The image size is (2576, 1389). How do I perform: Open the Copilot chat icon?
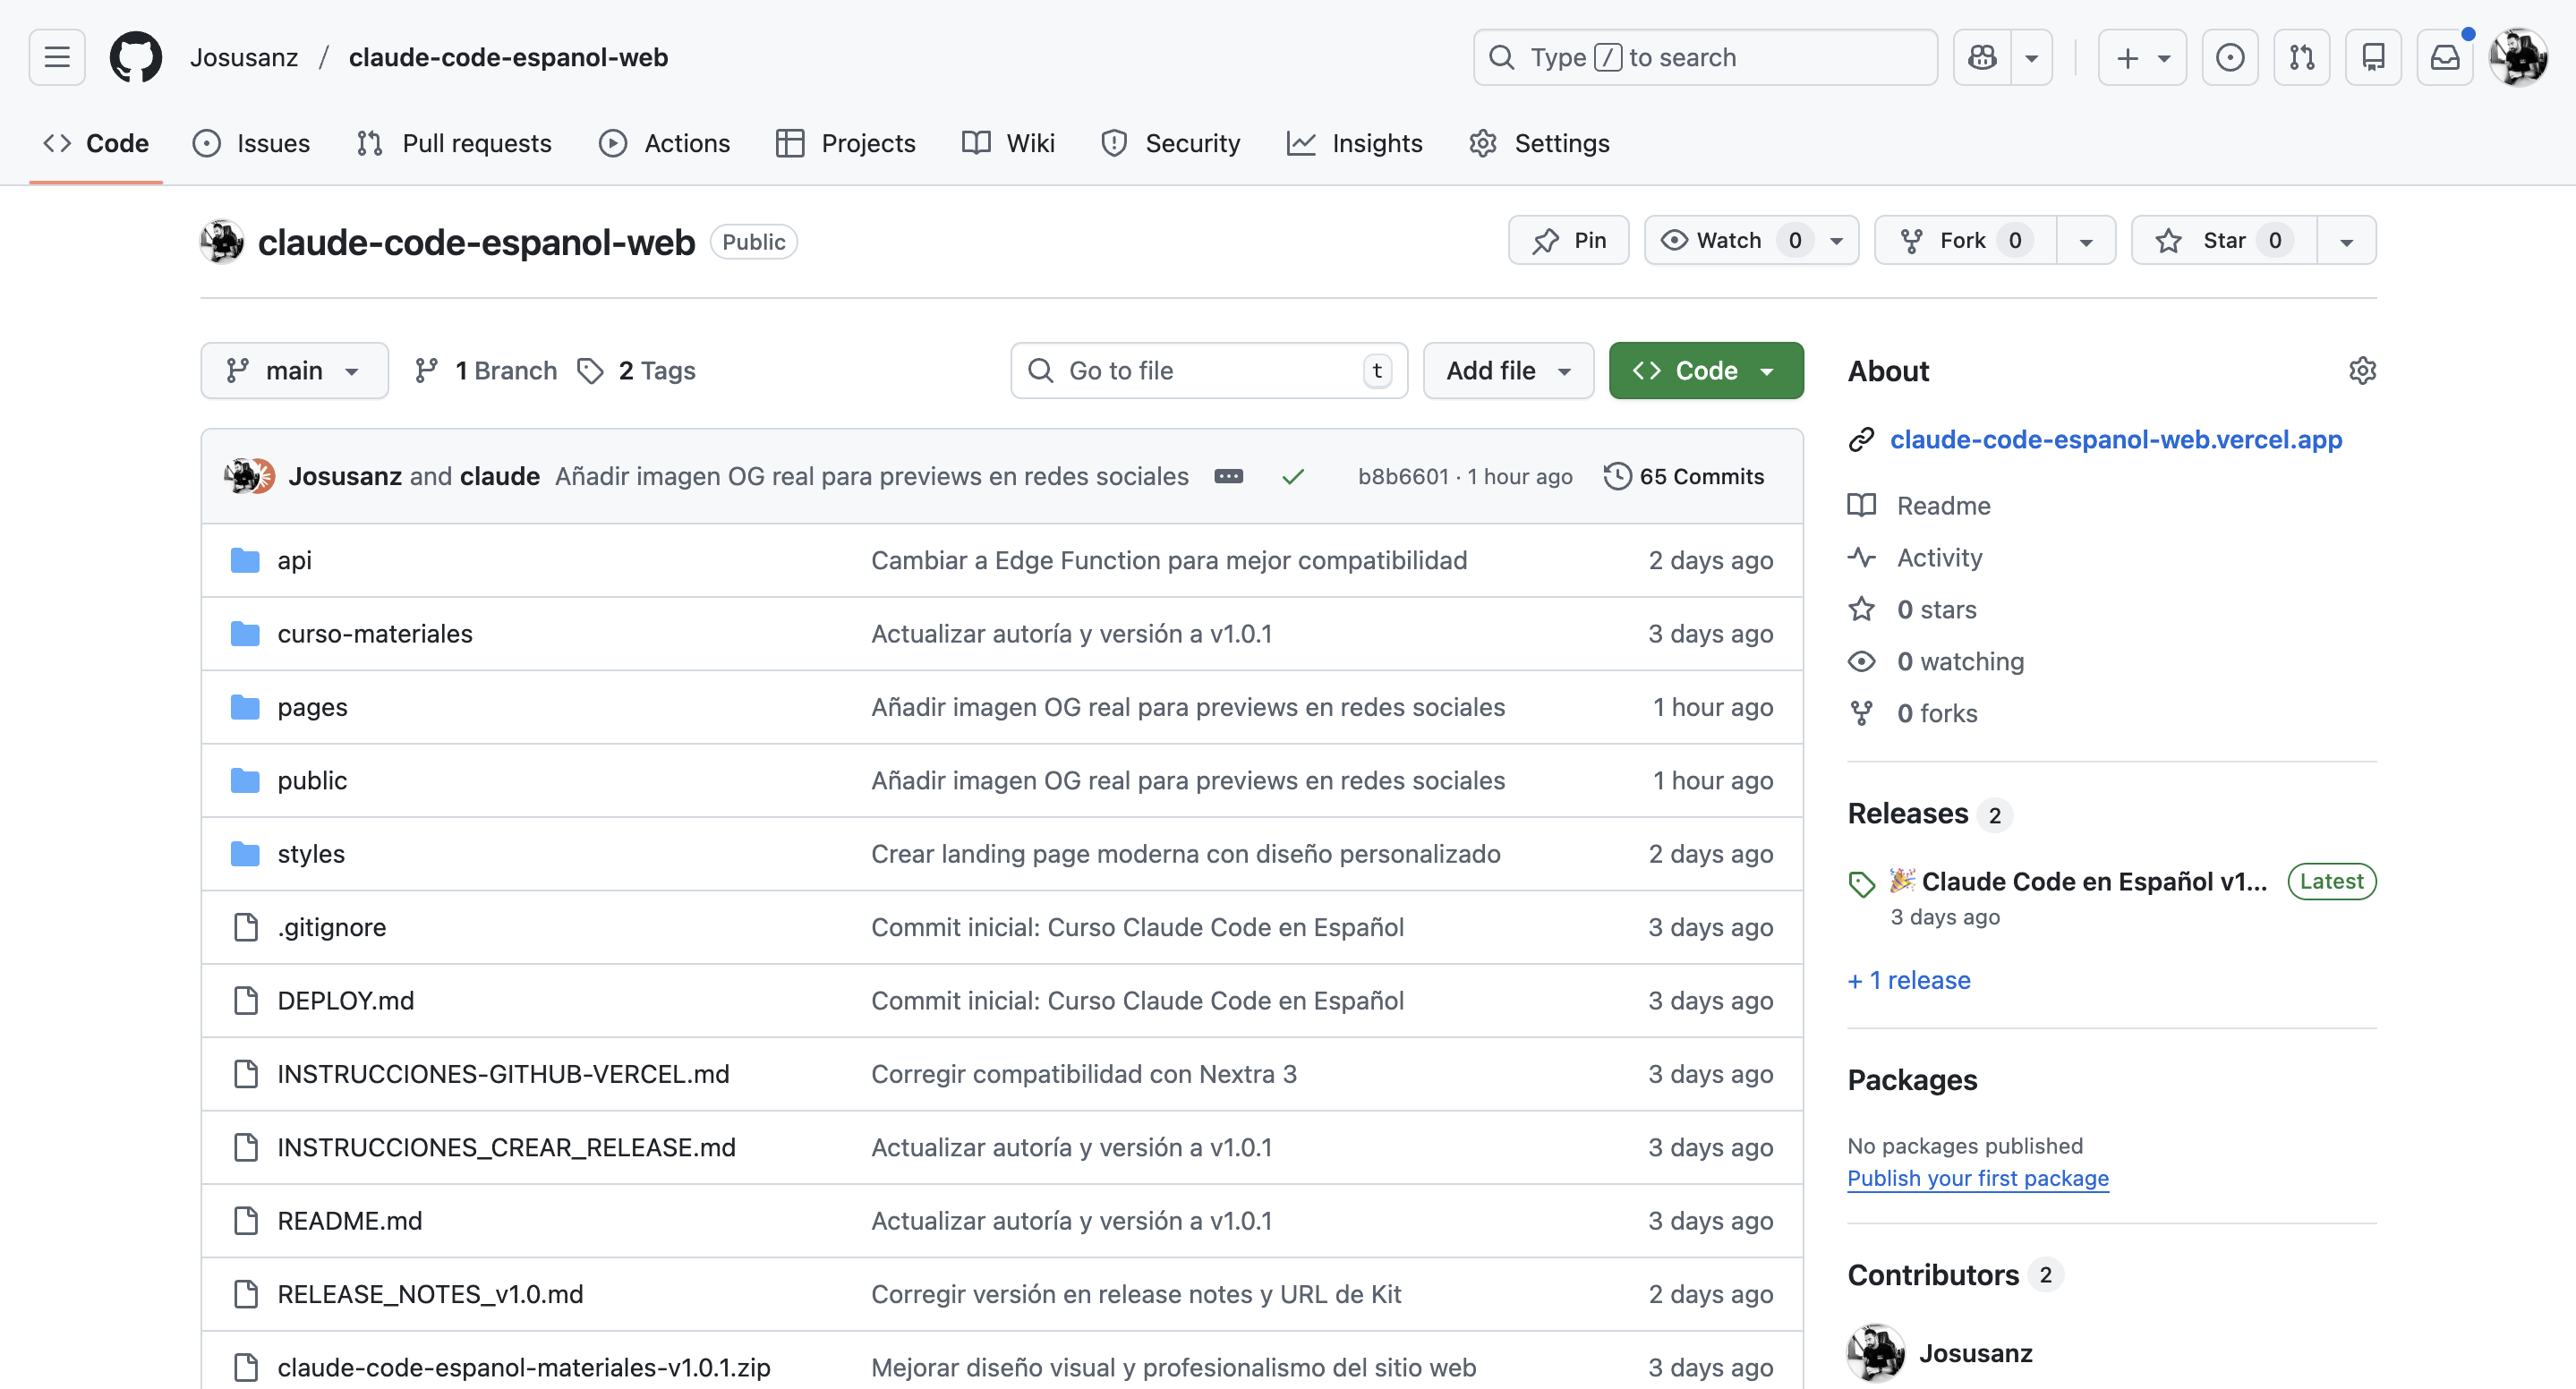click(1982, 57)
